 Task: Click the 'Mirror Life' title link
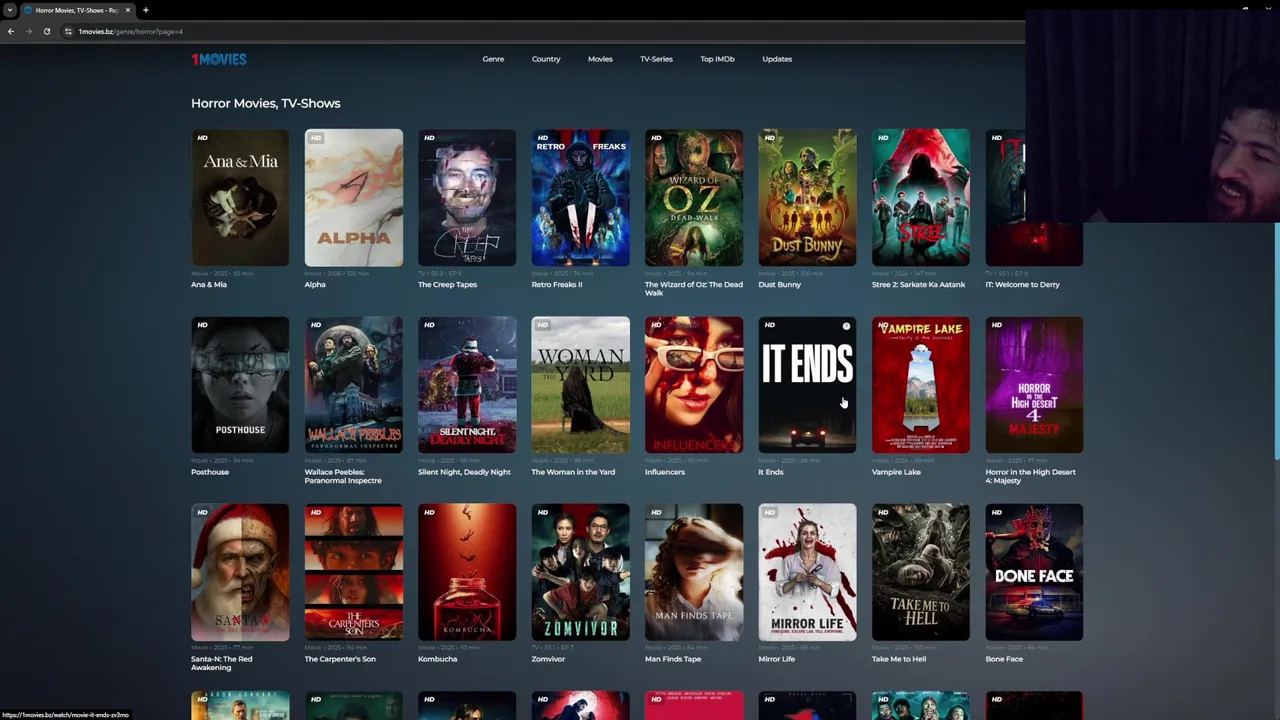click(777, 659)
